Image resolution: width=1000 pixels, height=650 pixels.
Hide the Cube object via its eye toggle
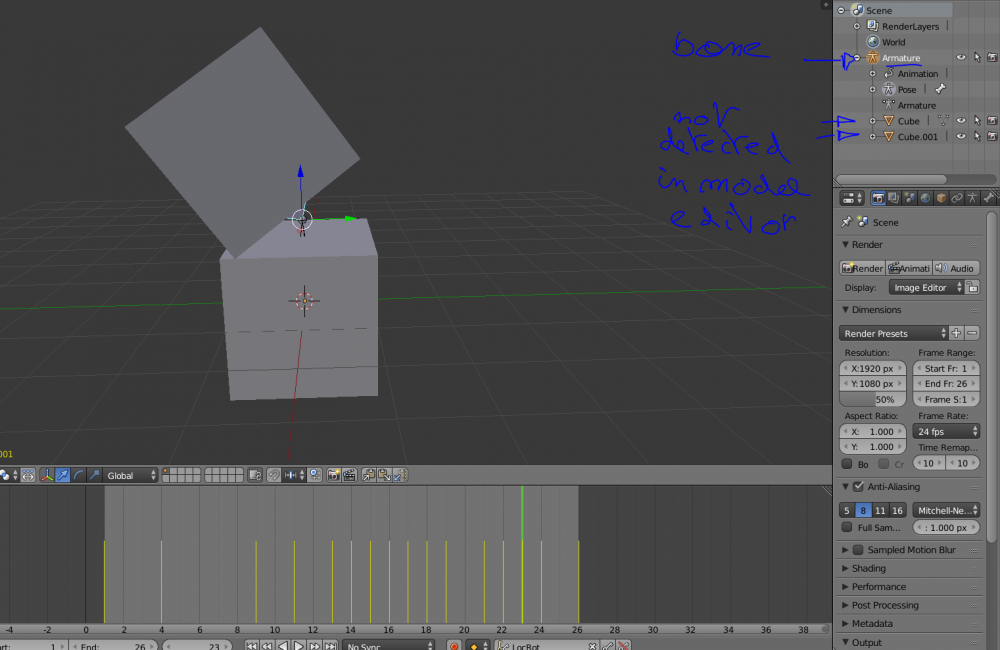959,120
